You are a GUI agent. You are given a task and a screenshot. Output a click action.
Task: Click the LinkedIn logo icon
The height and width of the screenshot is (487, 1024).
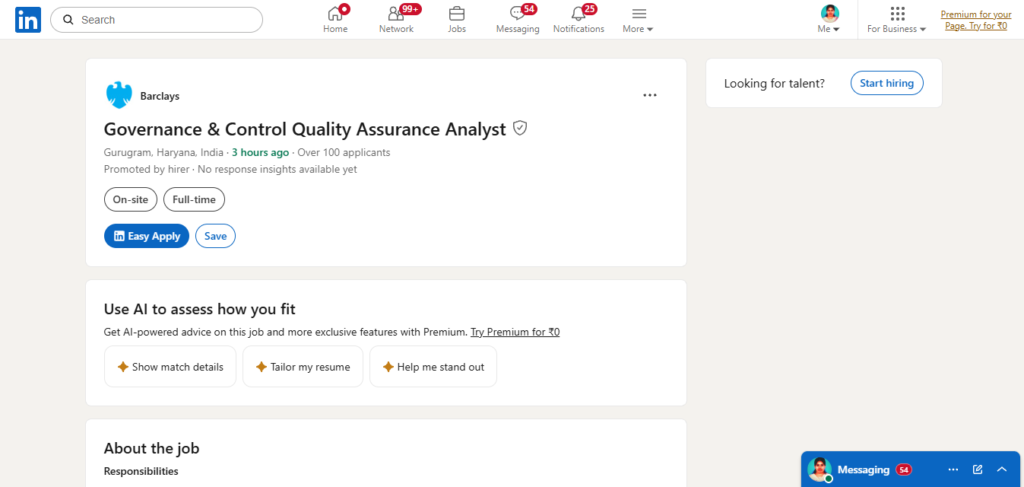coord(28,20)
